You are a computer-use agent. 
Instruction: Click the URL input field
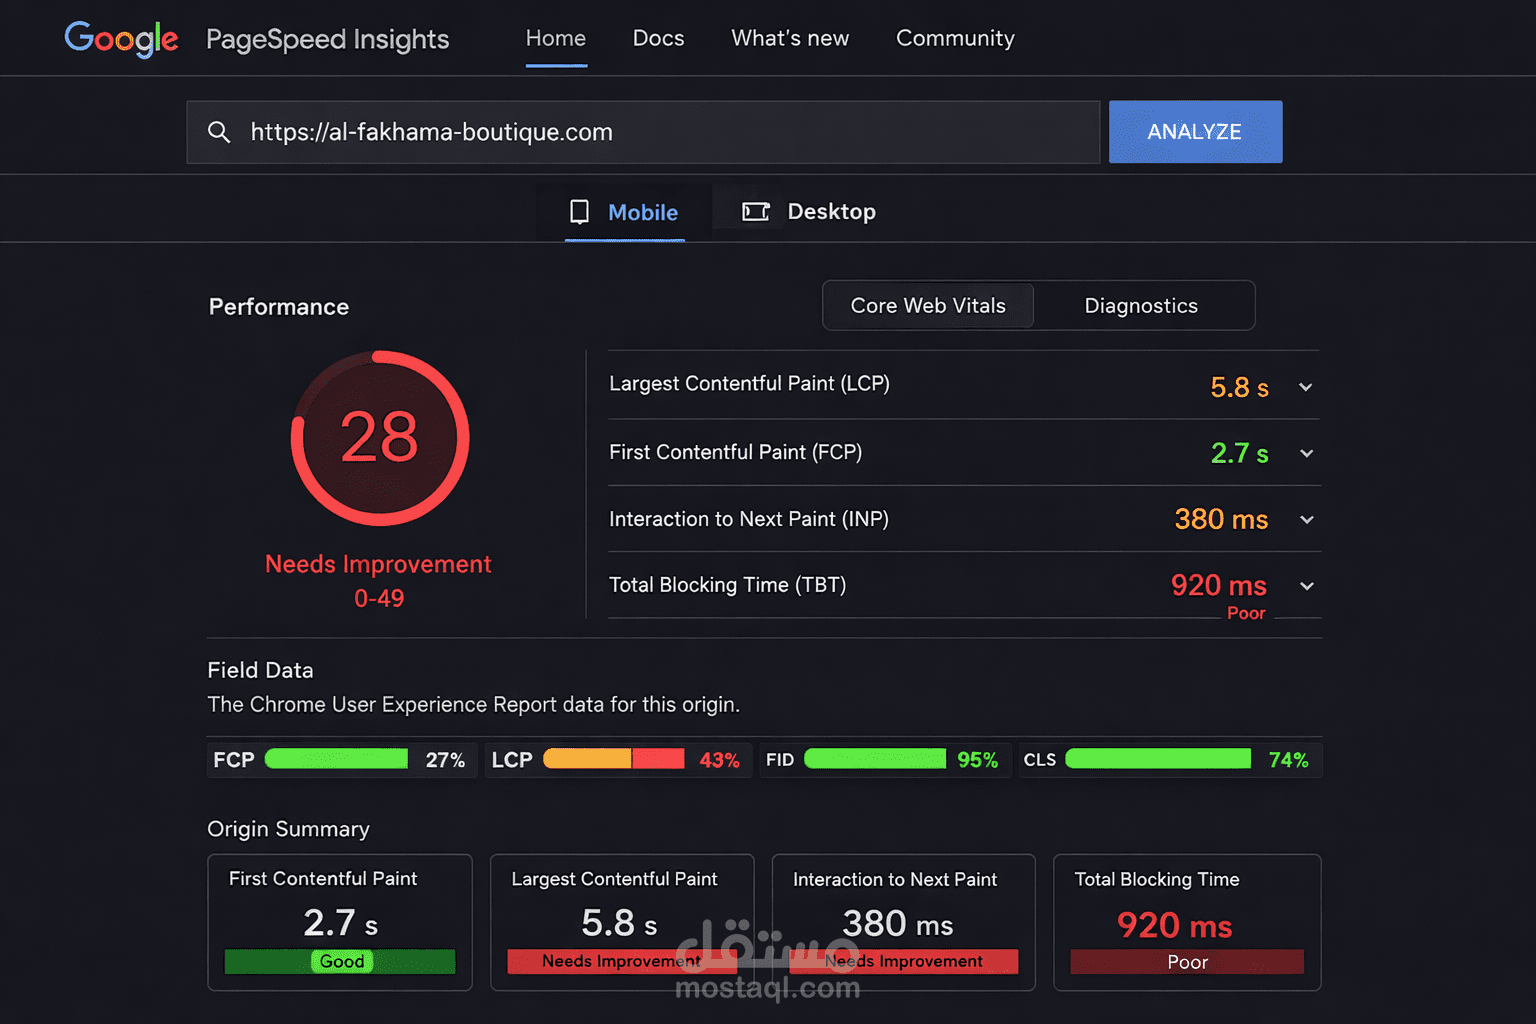point(643,132)
